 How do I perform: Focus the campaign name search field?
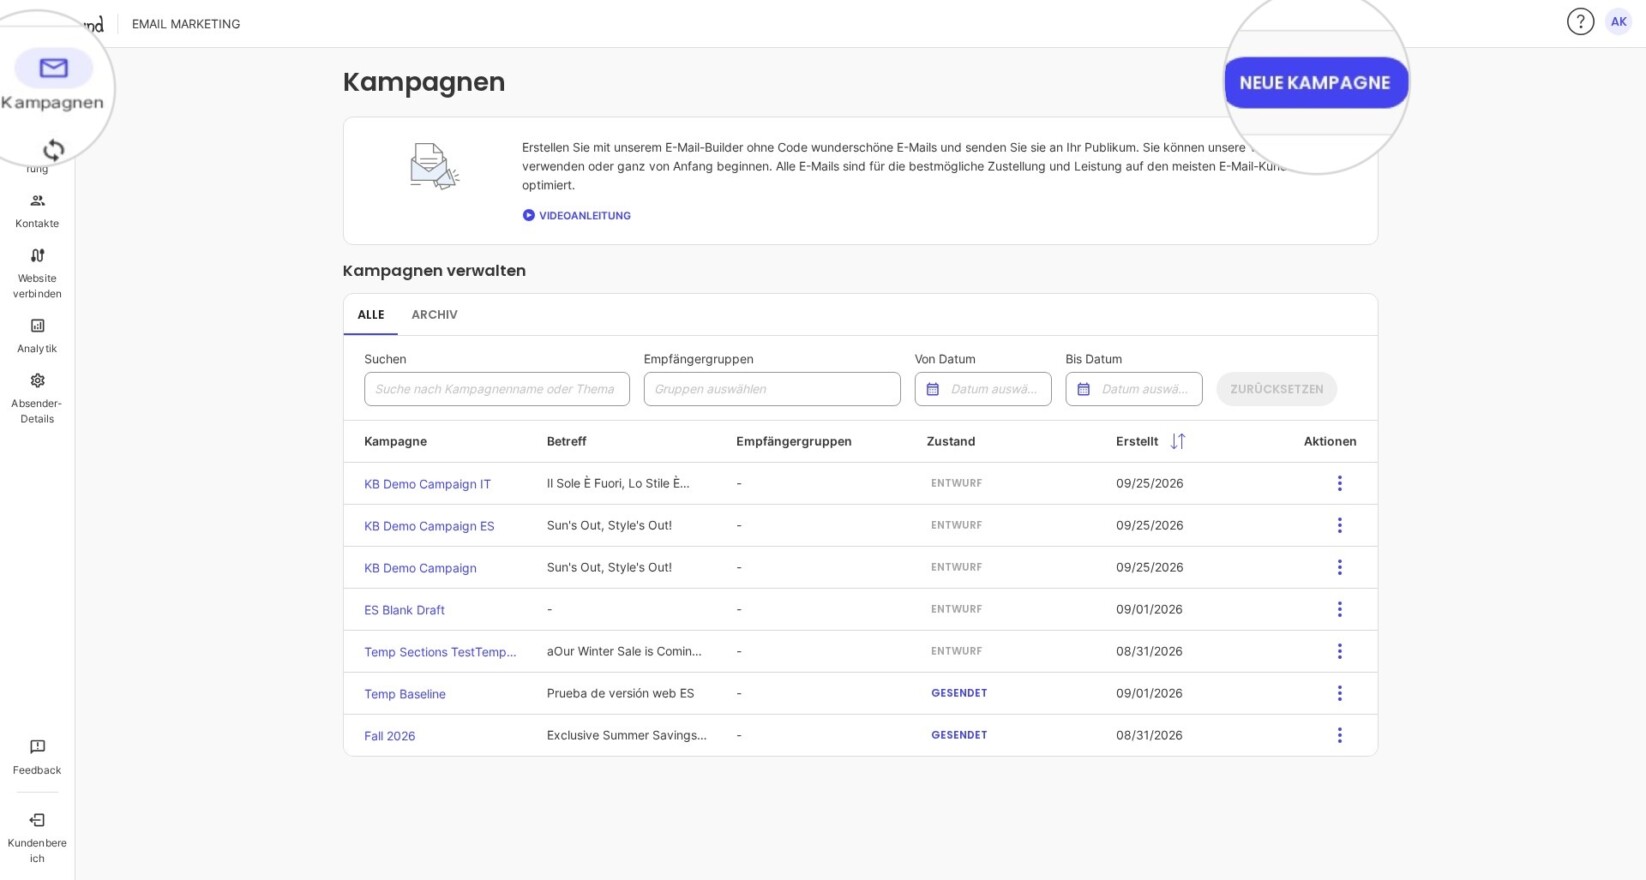point(497,389)
